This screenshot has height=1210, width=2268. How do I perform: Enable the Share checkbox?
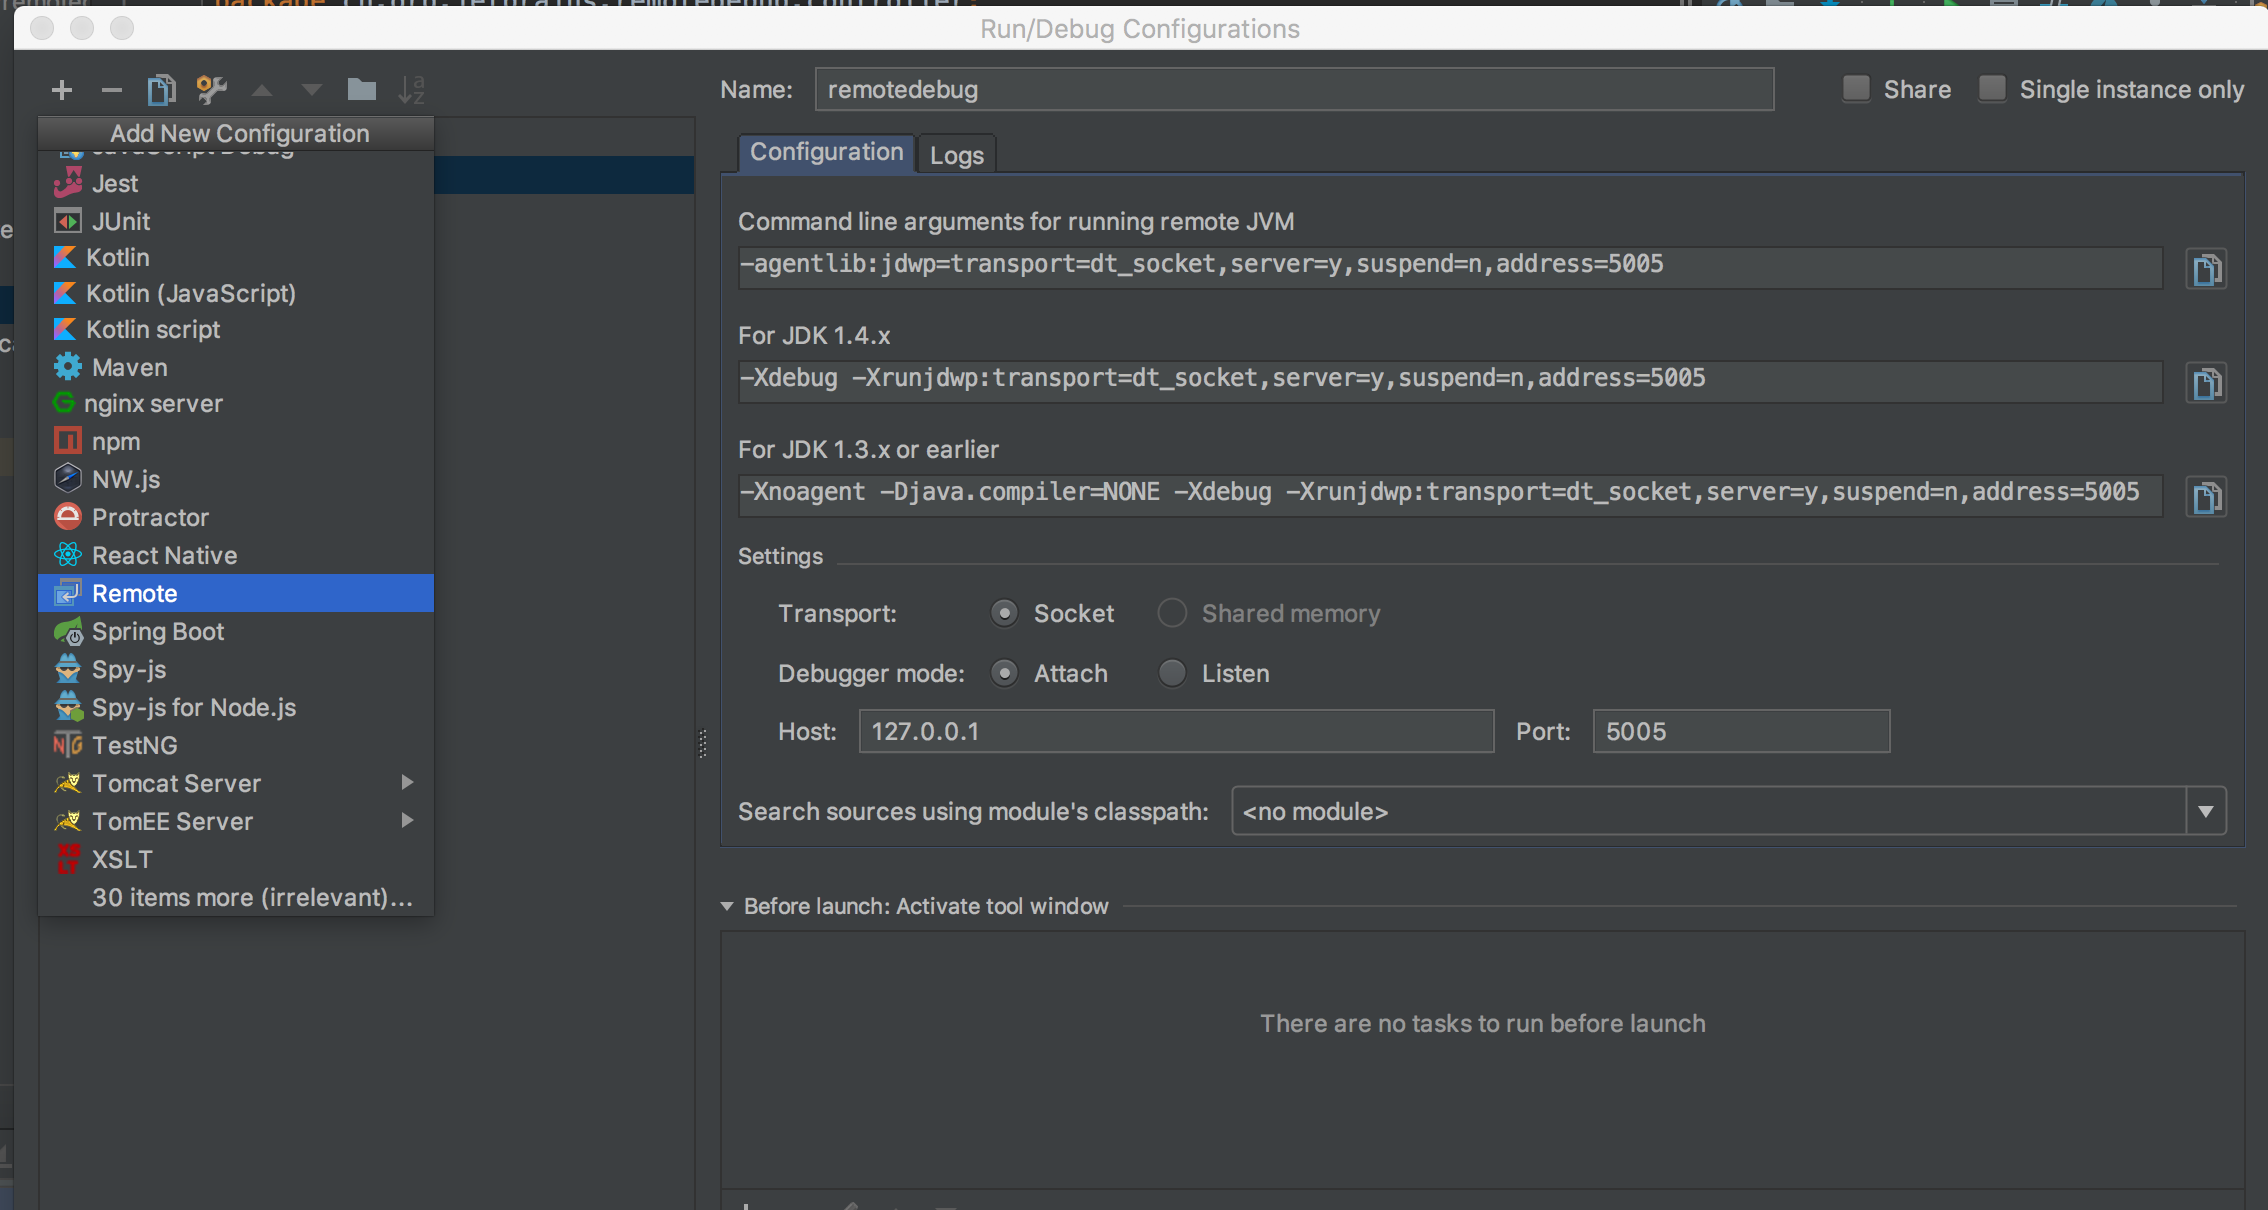[1856, 89]
